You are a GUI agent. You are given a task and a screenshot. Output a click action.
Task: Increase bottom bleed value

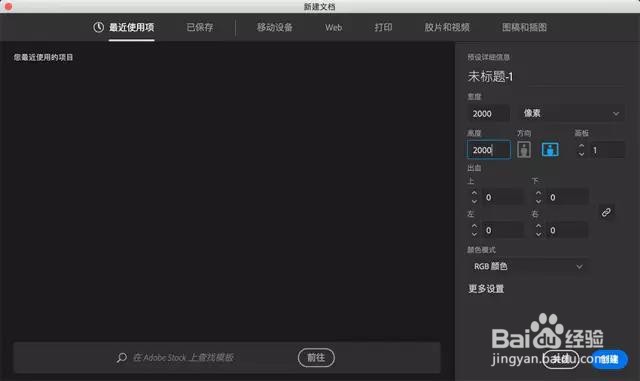click(538, 193)
